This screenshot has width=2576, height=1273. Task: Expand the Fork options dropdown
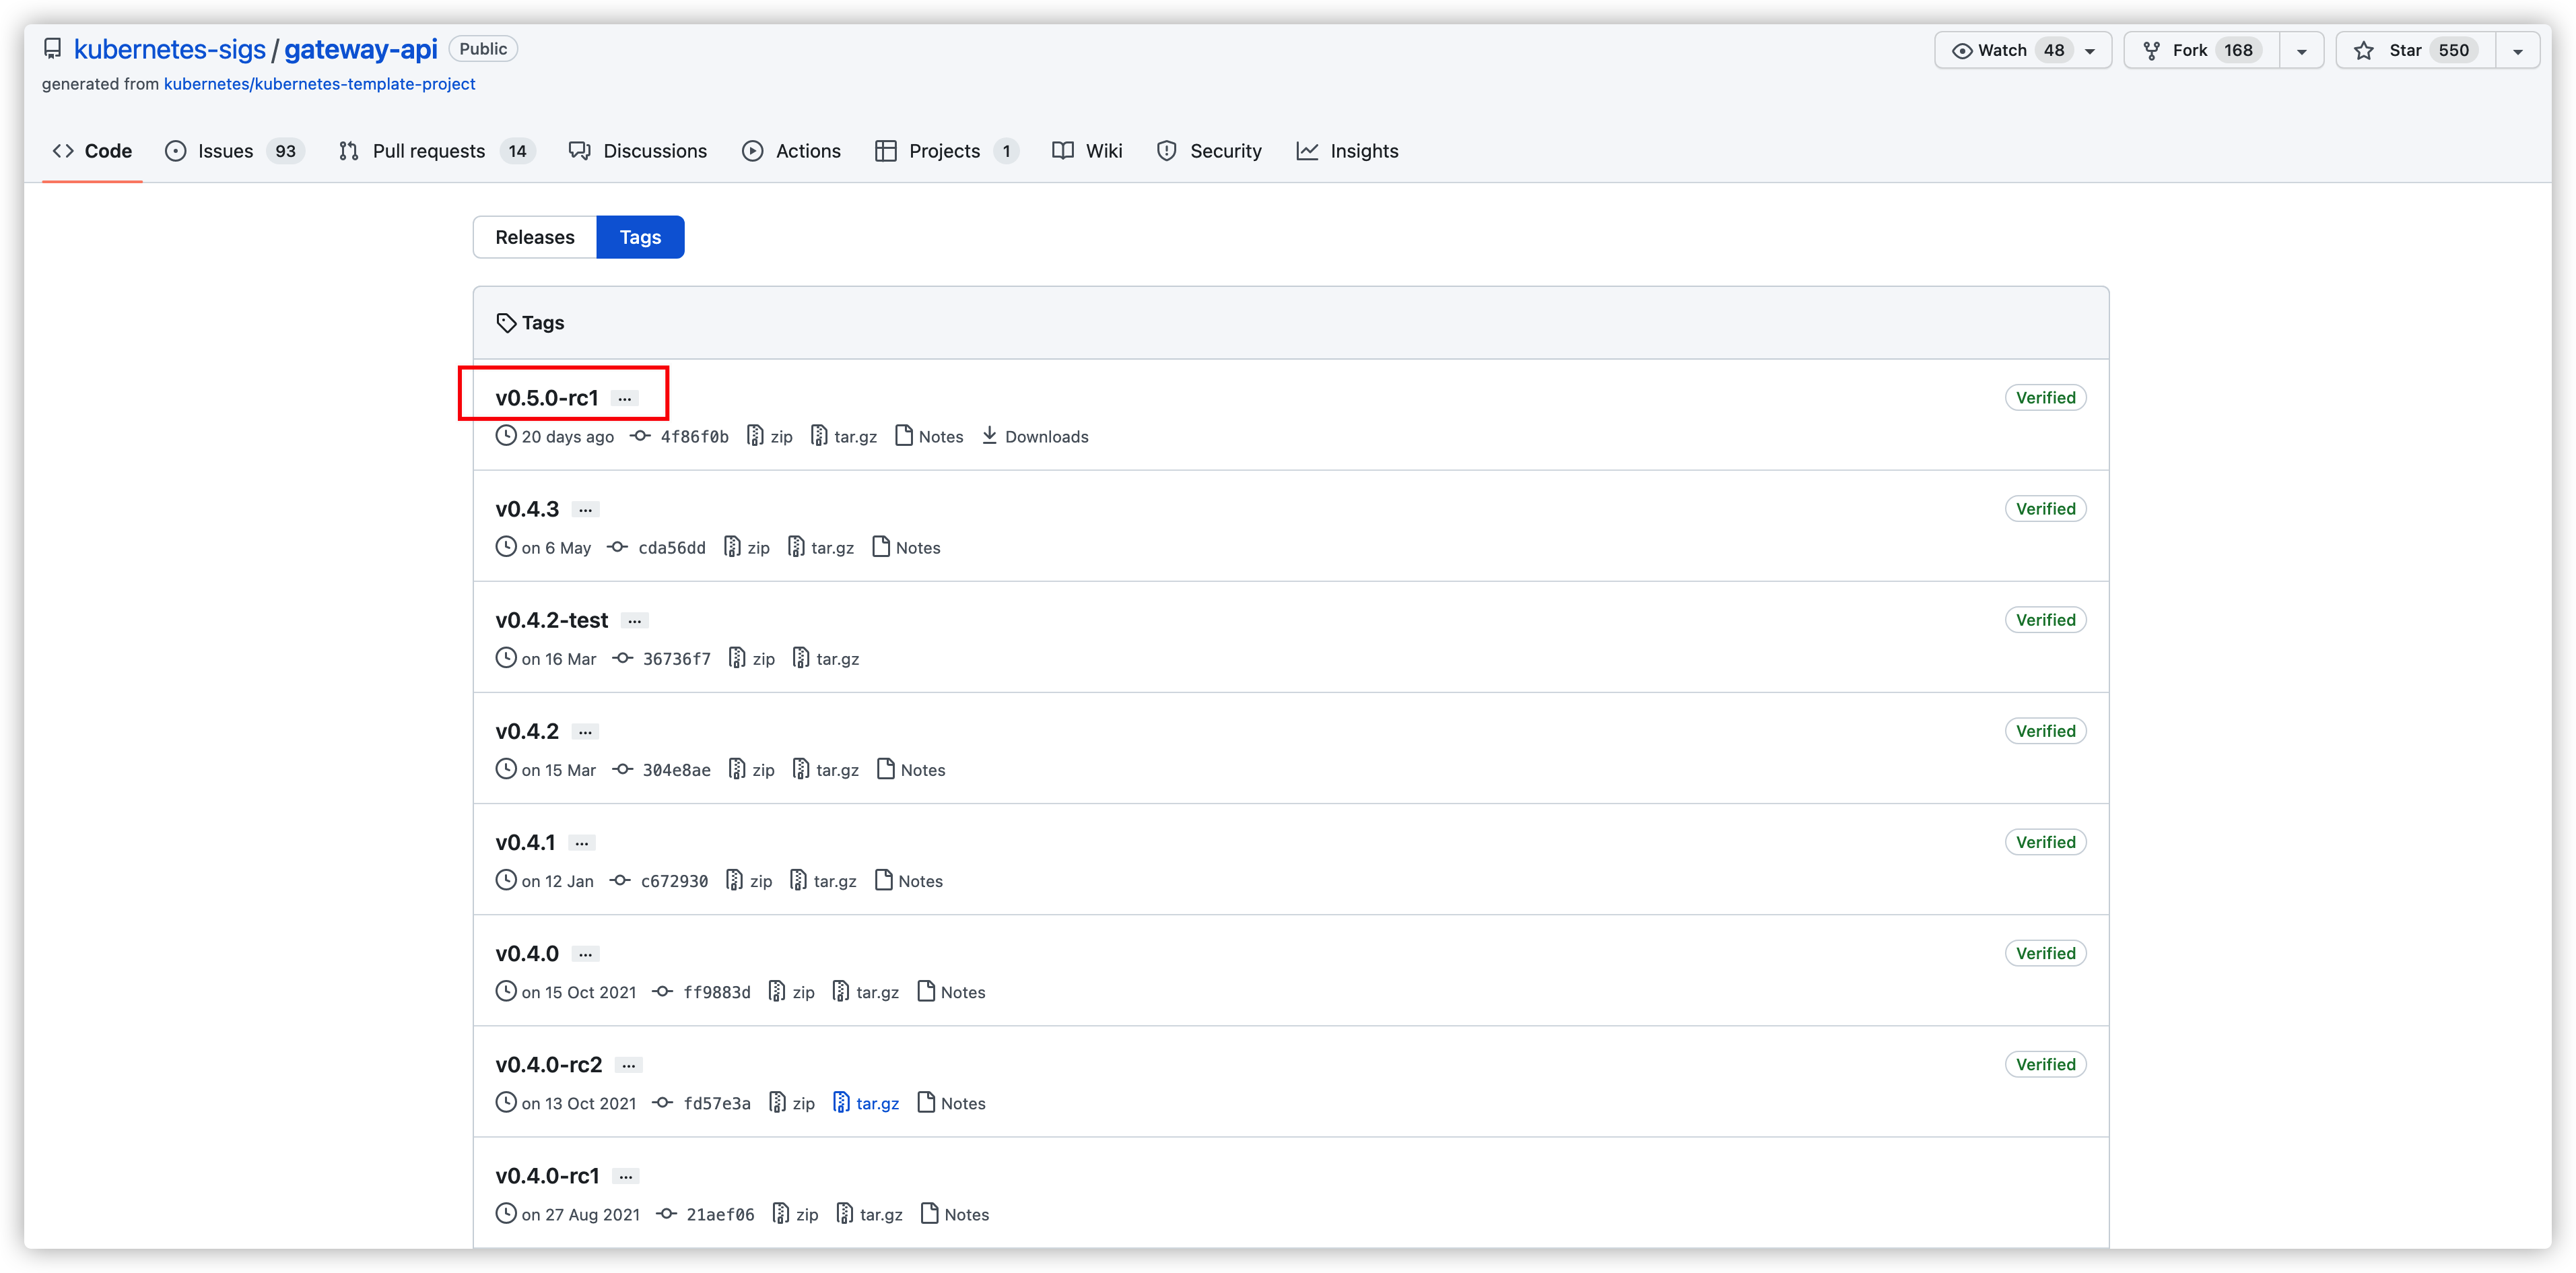coord(2302,51)
